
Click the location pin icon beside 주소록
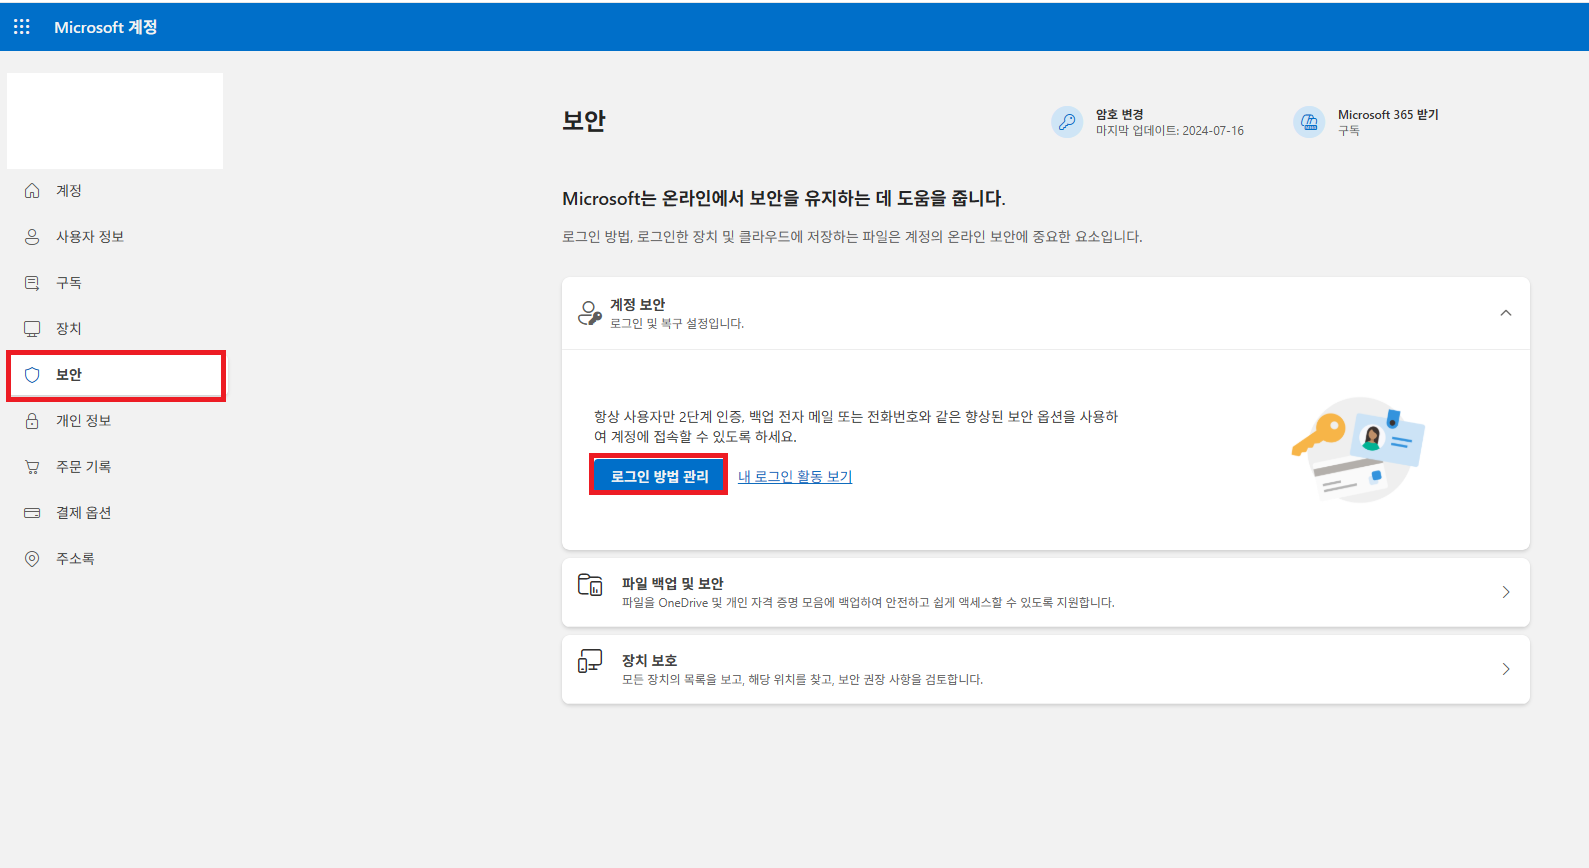[32, 559]
